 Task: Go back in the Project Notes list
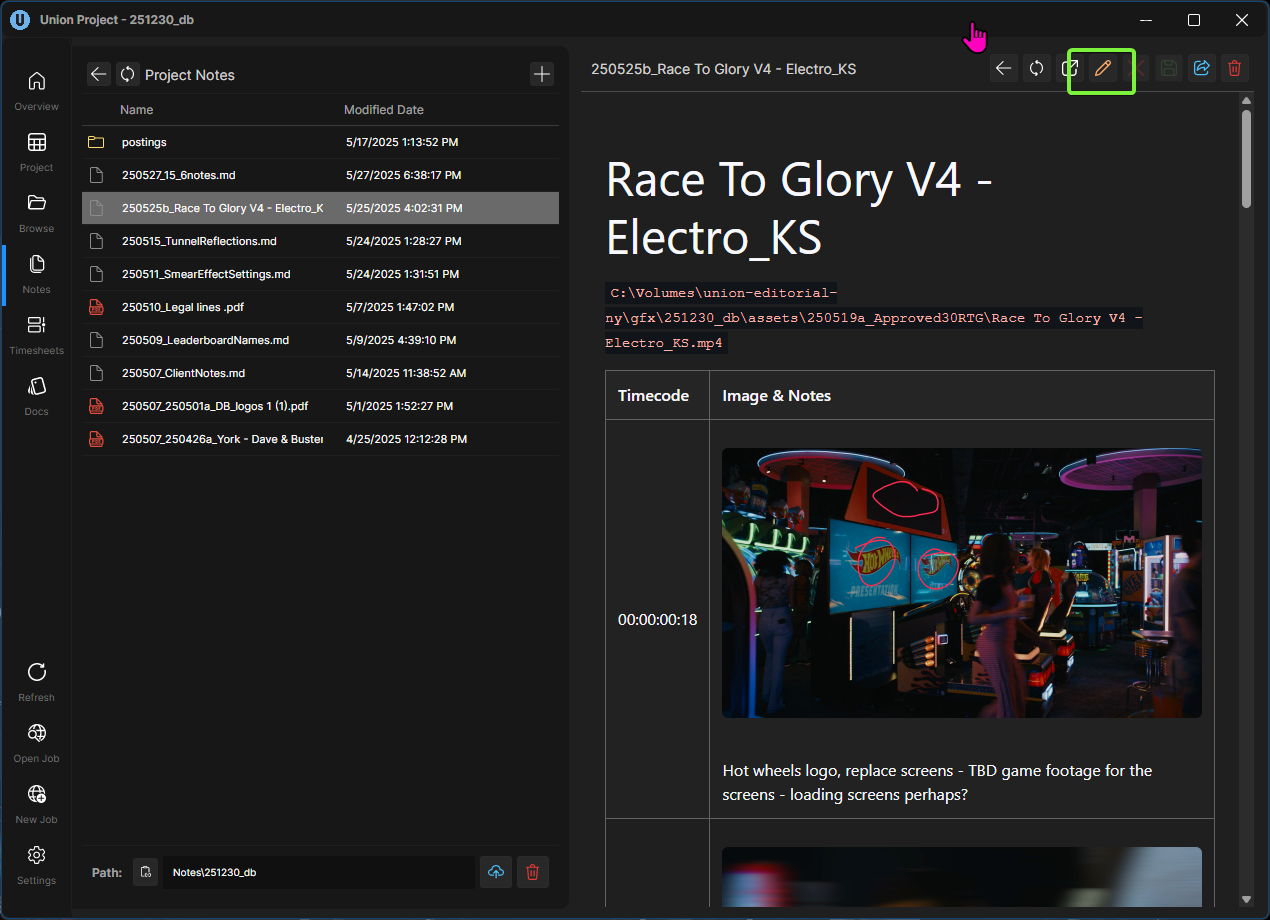pos(98,74)
